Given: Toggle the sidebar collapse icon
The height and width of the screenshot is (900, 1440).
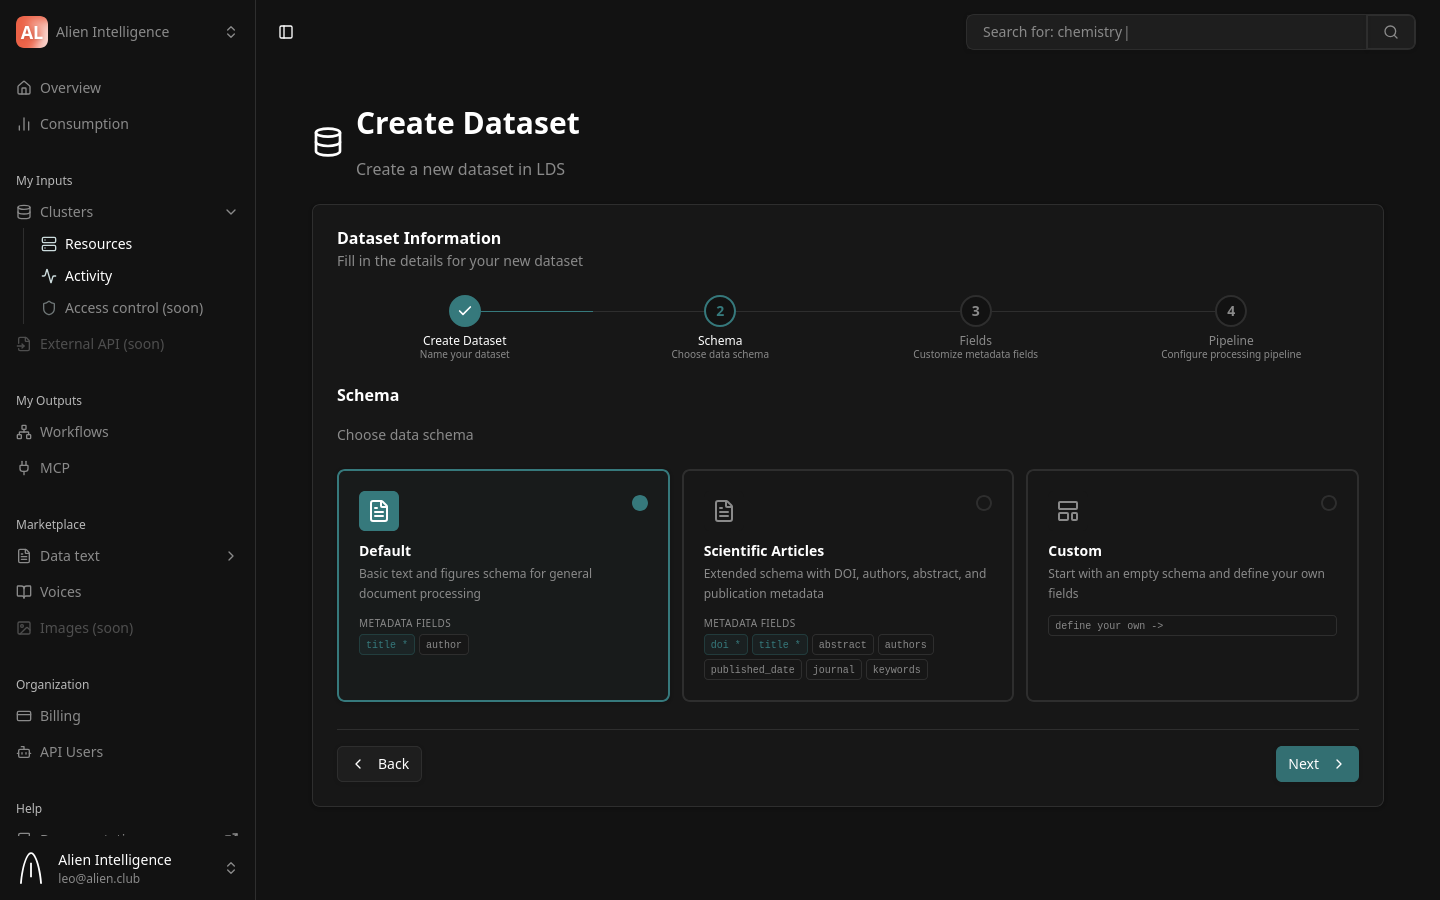Looking at the screenshot, I should (286, 31).
